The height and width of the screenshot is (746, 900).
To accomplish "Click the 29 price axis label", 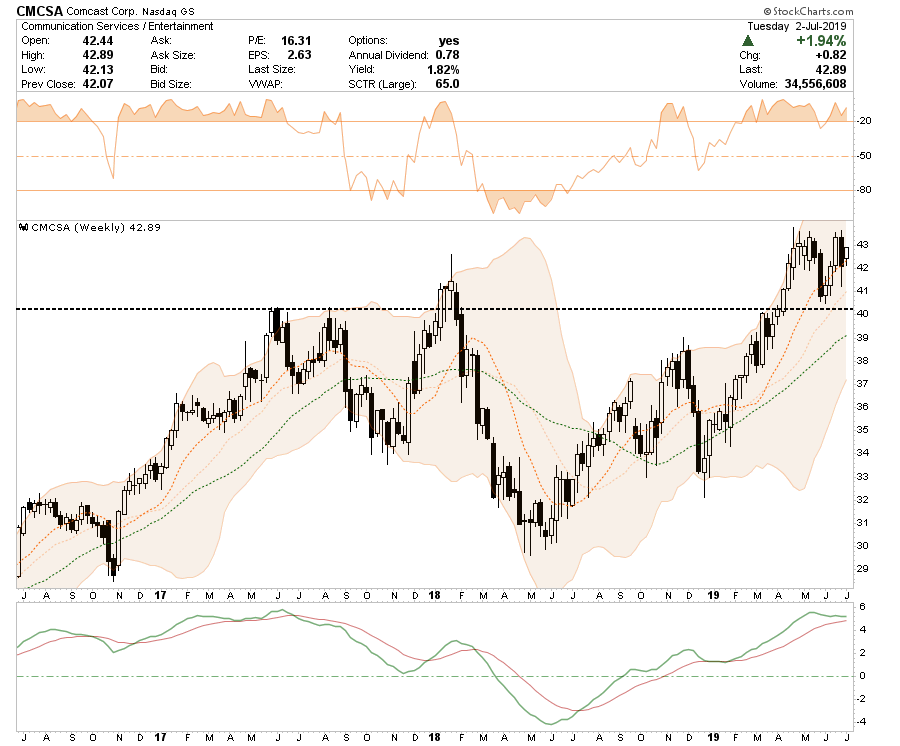I will 862,569.
